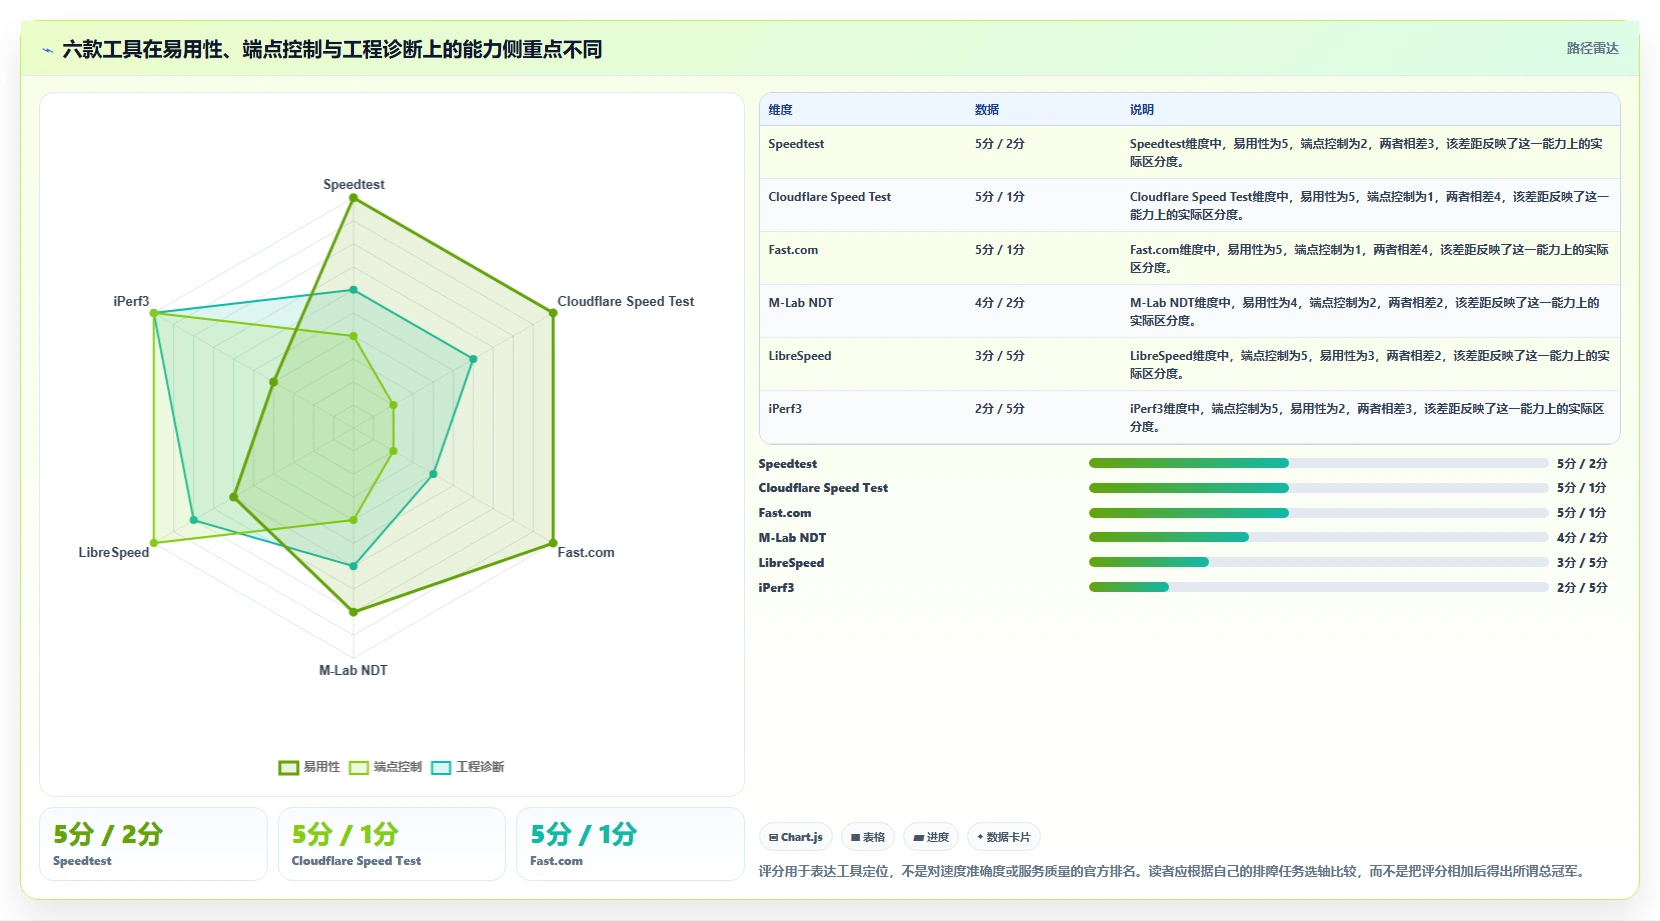Viewport: 1660px width, 921px height.
Task: Click the 路径雷达 label in header
Action: tap(1592, 48)
